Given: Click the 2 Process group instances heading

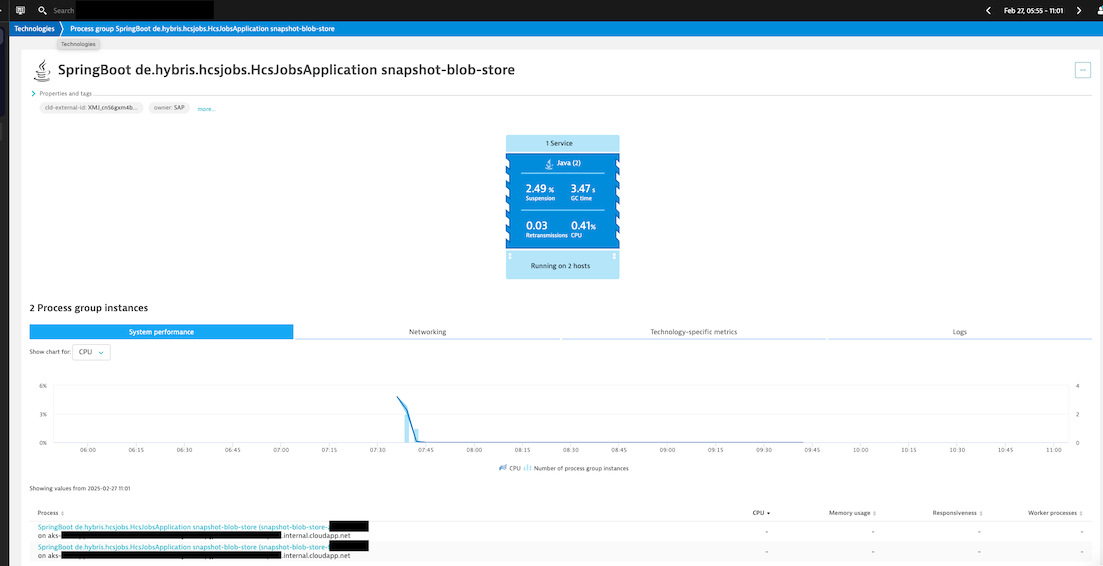Looking at the screenshot, I should [x=89, y=308].
